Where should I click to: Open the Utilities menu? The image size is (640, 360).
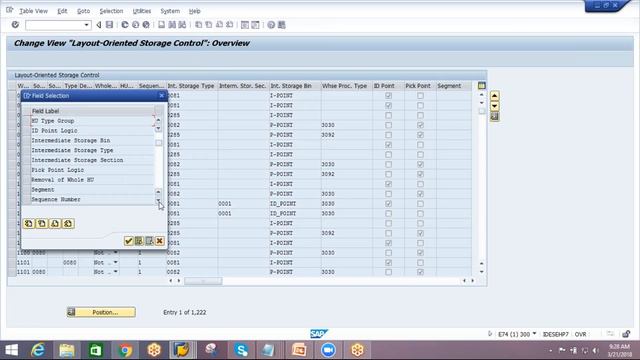[x=142, y=11]
